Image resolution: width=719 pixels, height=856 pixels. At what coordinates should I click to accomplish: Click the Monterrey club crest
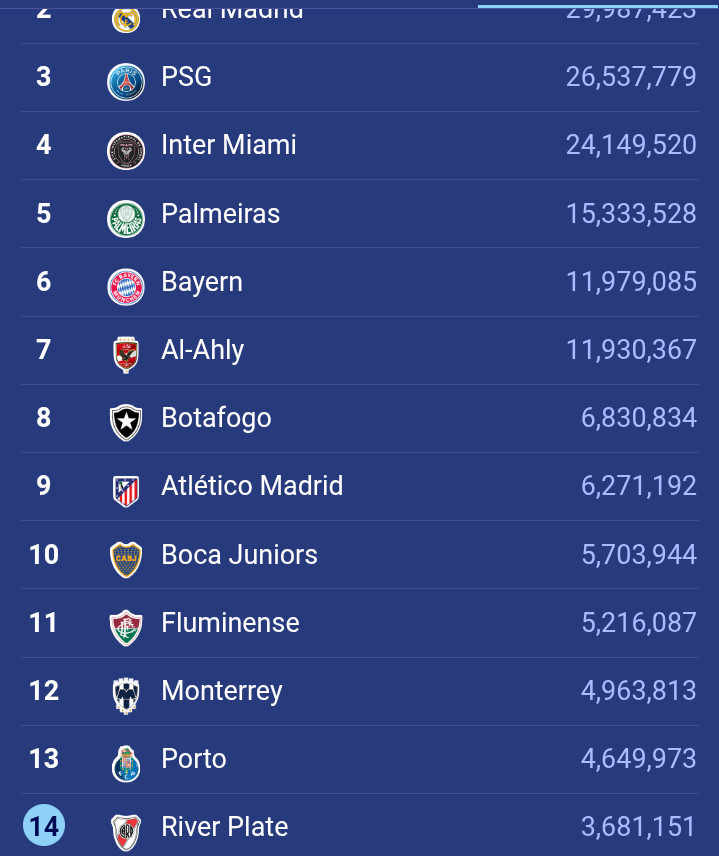[126, 696]
